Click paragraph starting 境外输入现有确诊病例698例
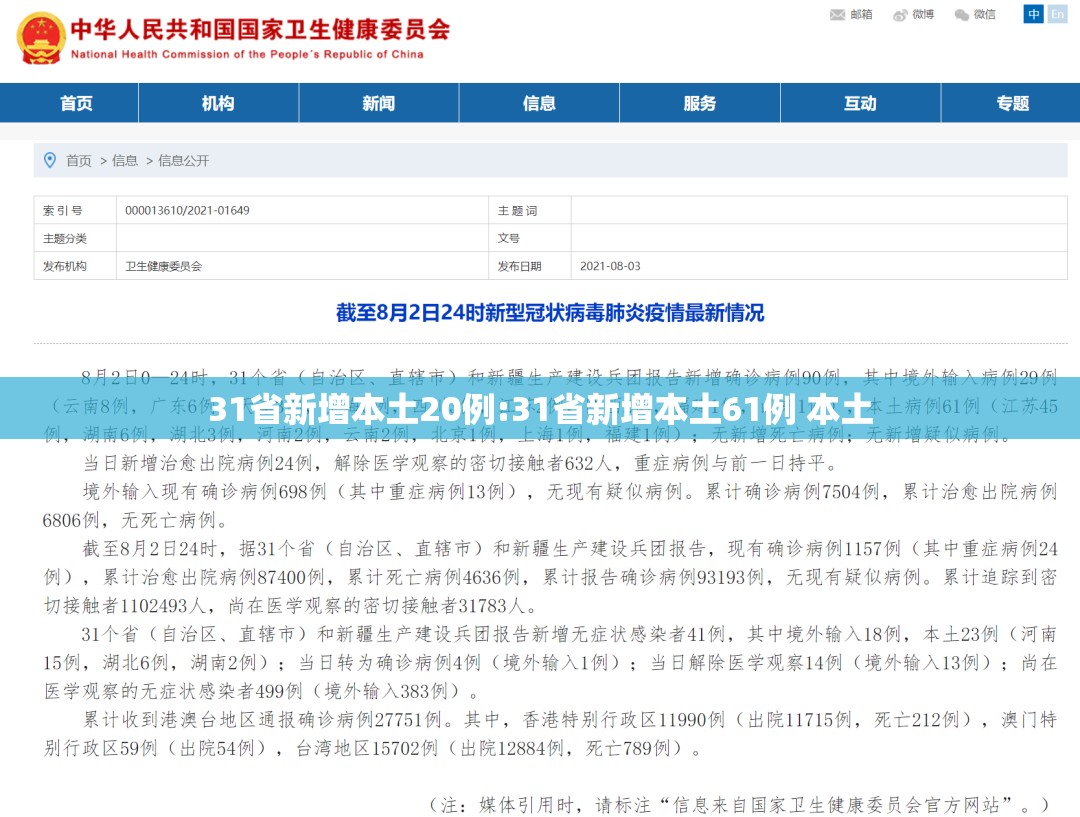The width and height of the screenshot is (1080, 817). [550, 506]
